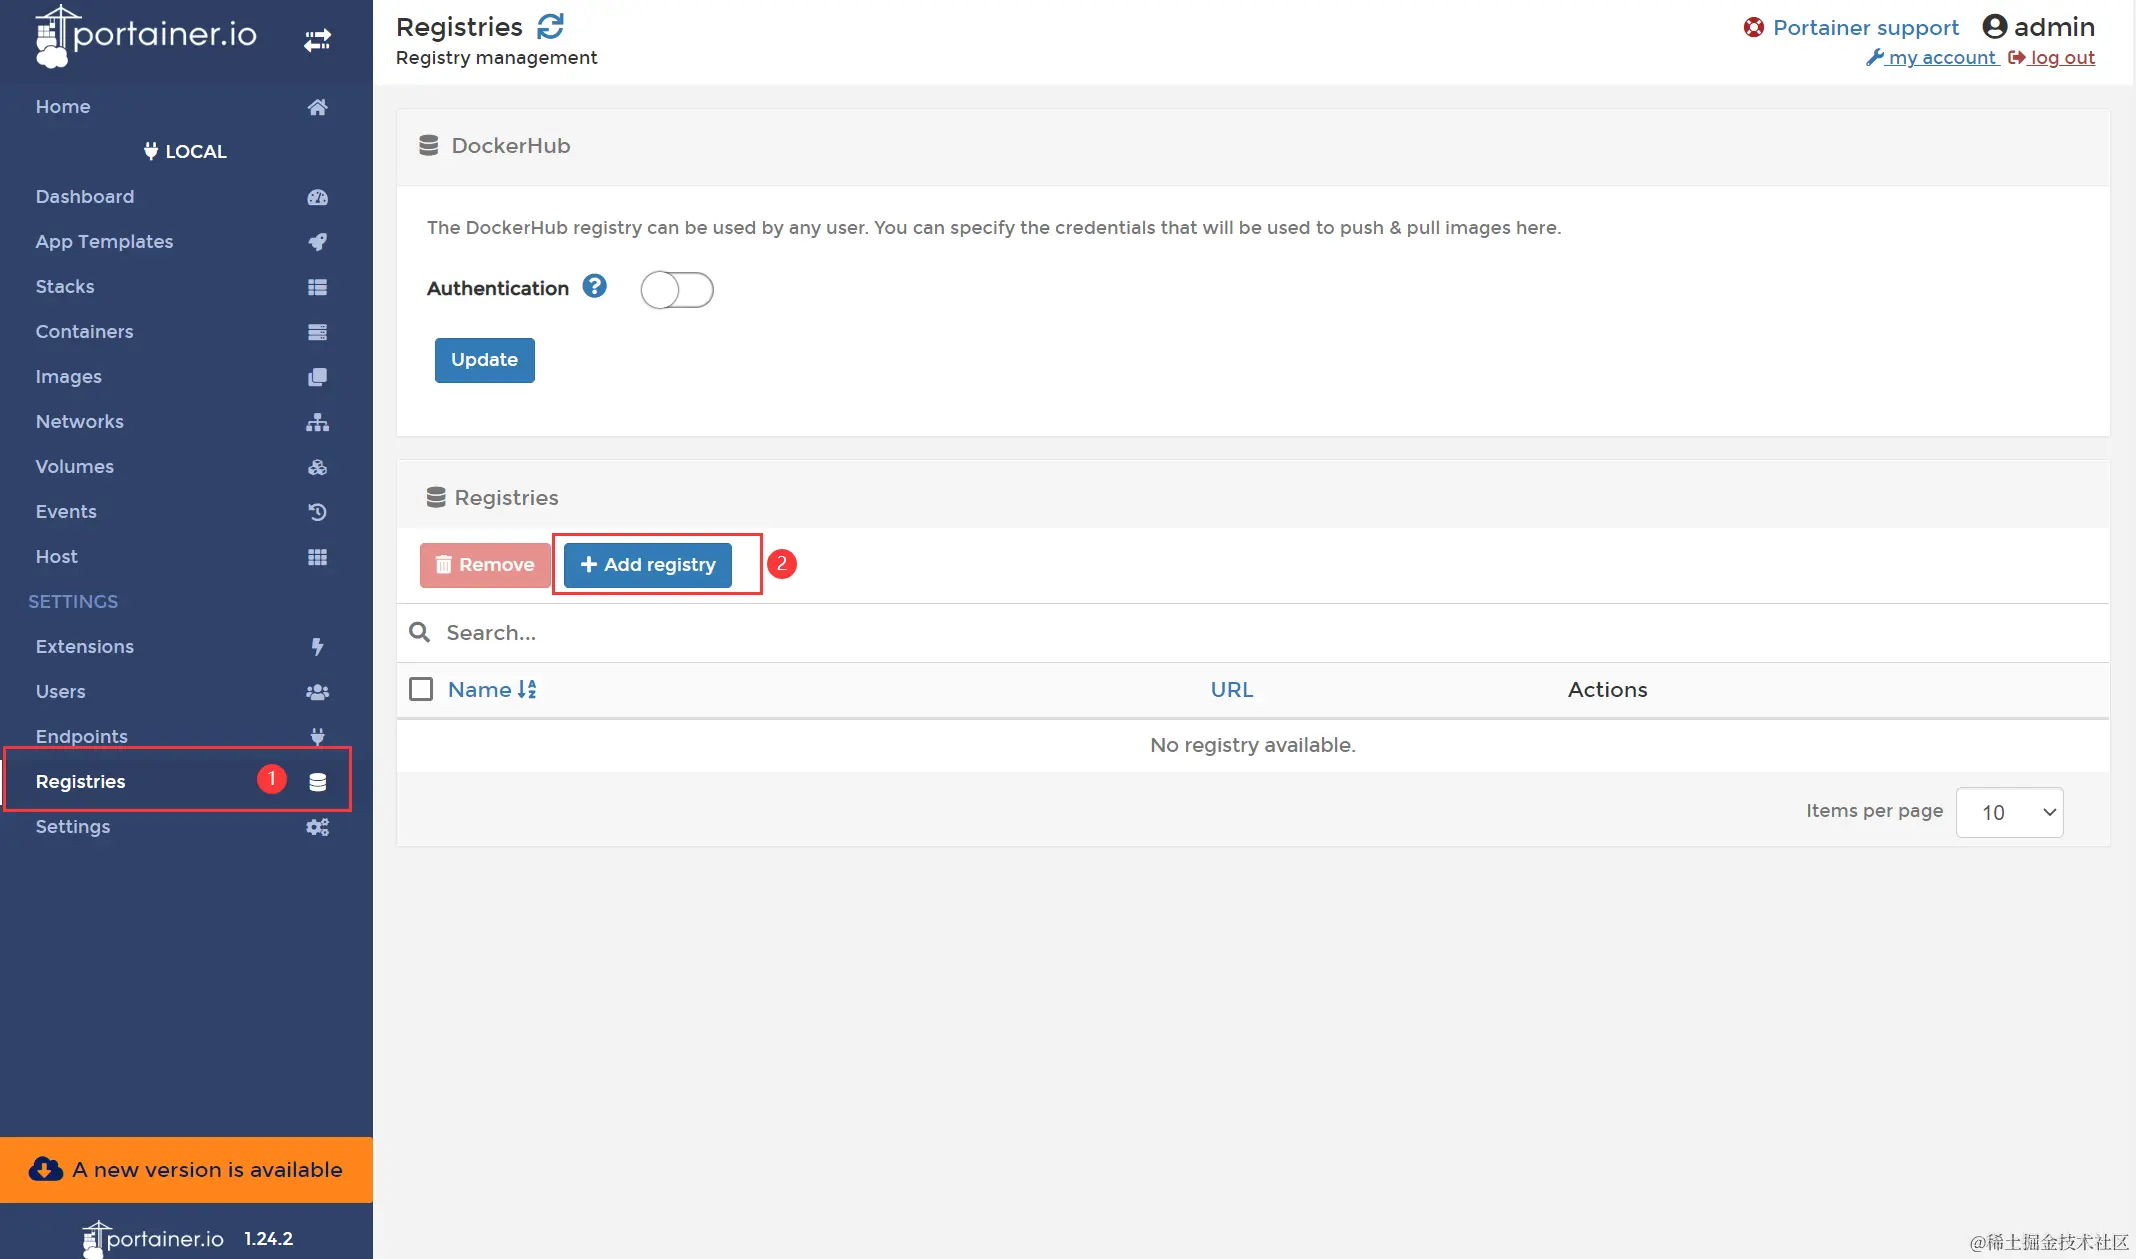Click the Update button
Image resolution: width=2136 pixels, height=1259 pixels.
(484, 360)
